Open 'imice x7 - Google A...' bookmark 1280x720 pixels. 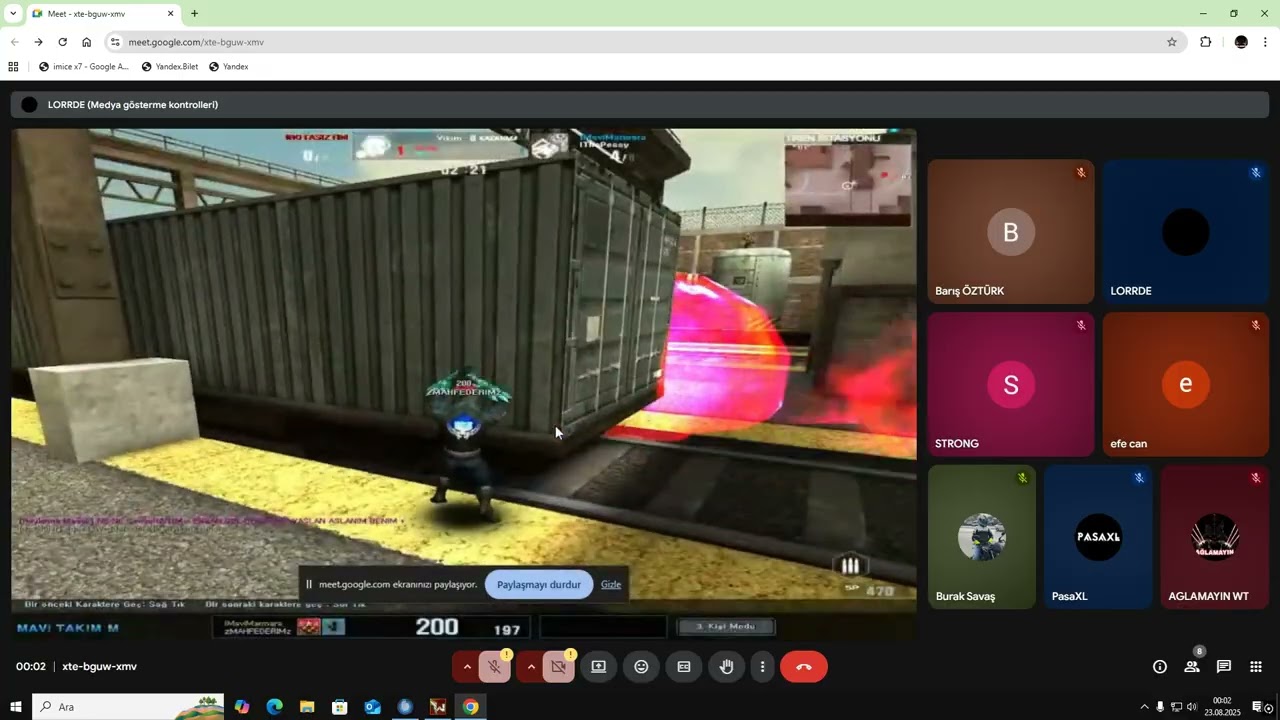pyautogui.click(x=84, y=67)
